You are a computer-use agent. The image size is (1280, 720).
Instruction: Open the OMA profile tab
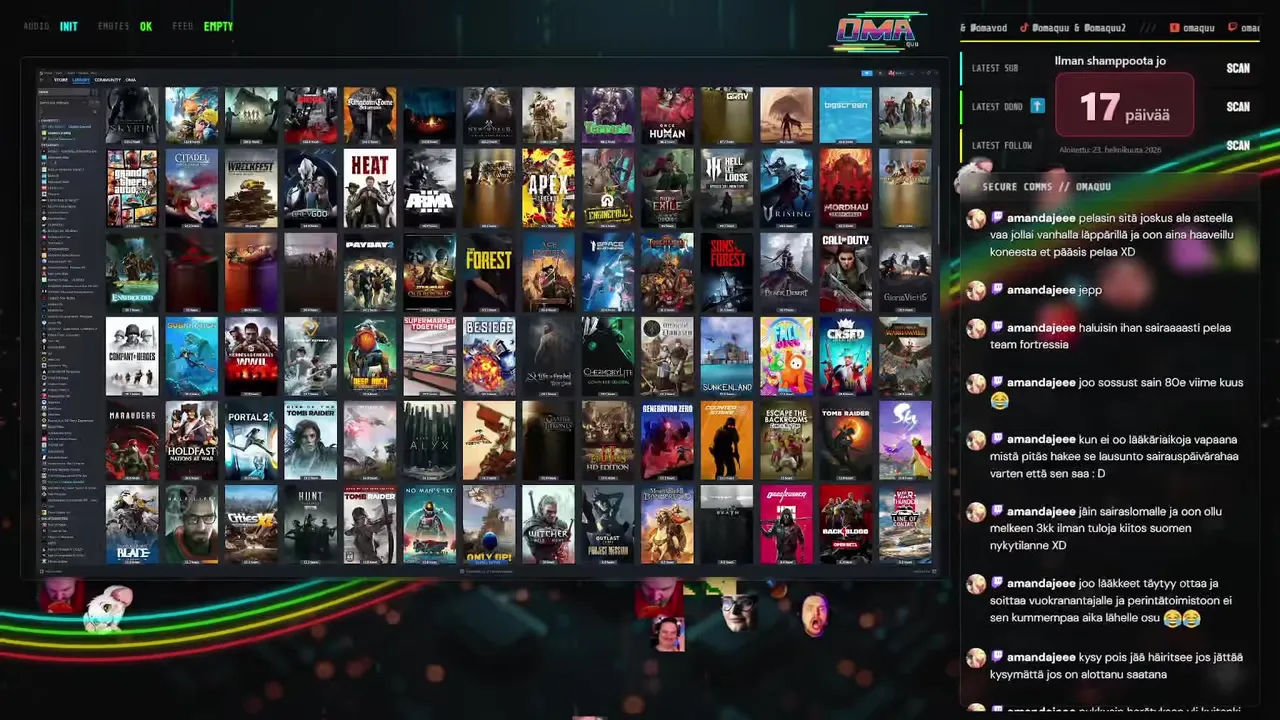[x=131, y=80]
